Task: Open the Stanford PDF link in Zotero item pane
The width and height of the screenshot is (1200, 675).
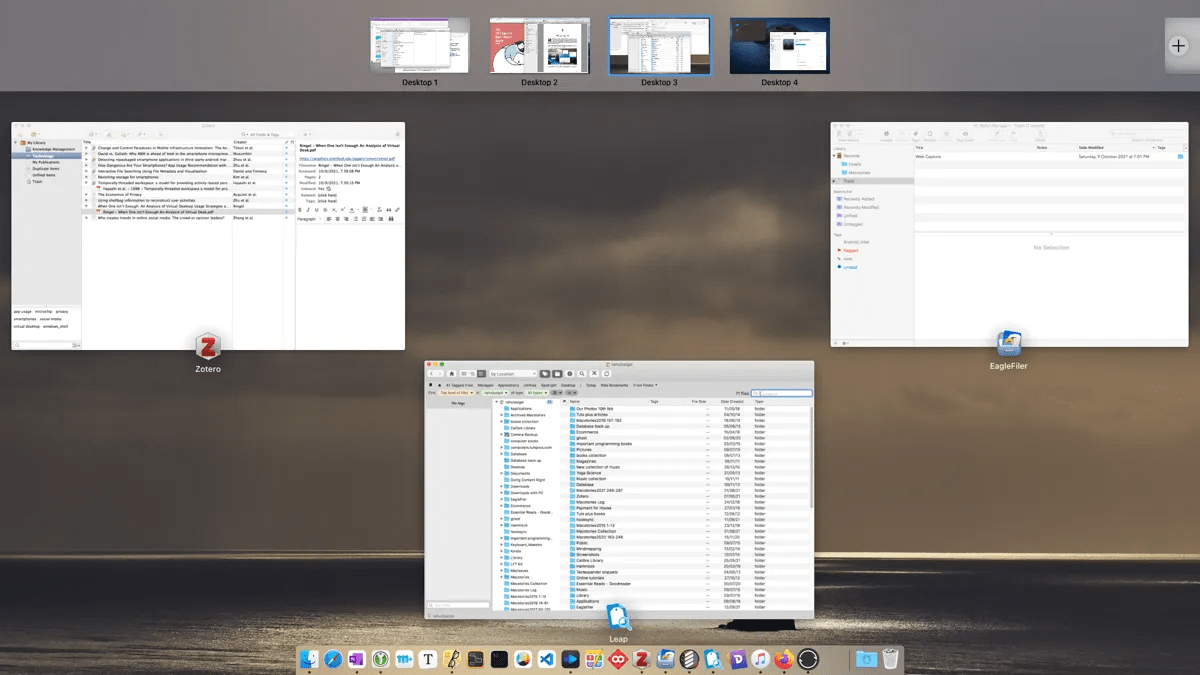Action: click(x=347, y=159)
